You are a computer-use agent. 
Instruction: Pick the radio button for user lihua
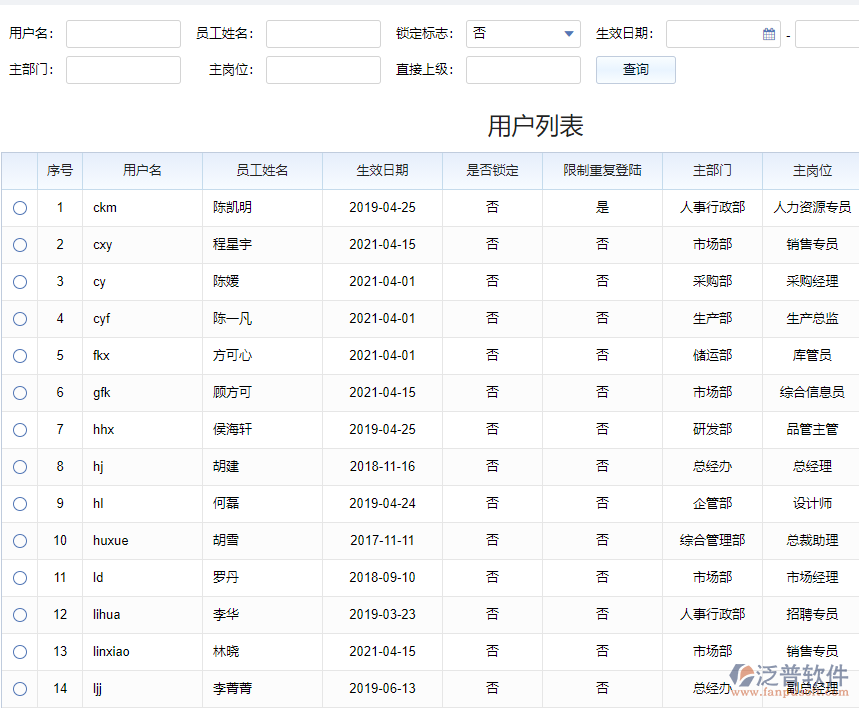(x=20, y=615)
